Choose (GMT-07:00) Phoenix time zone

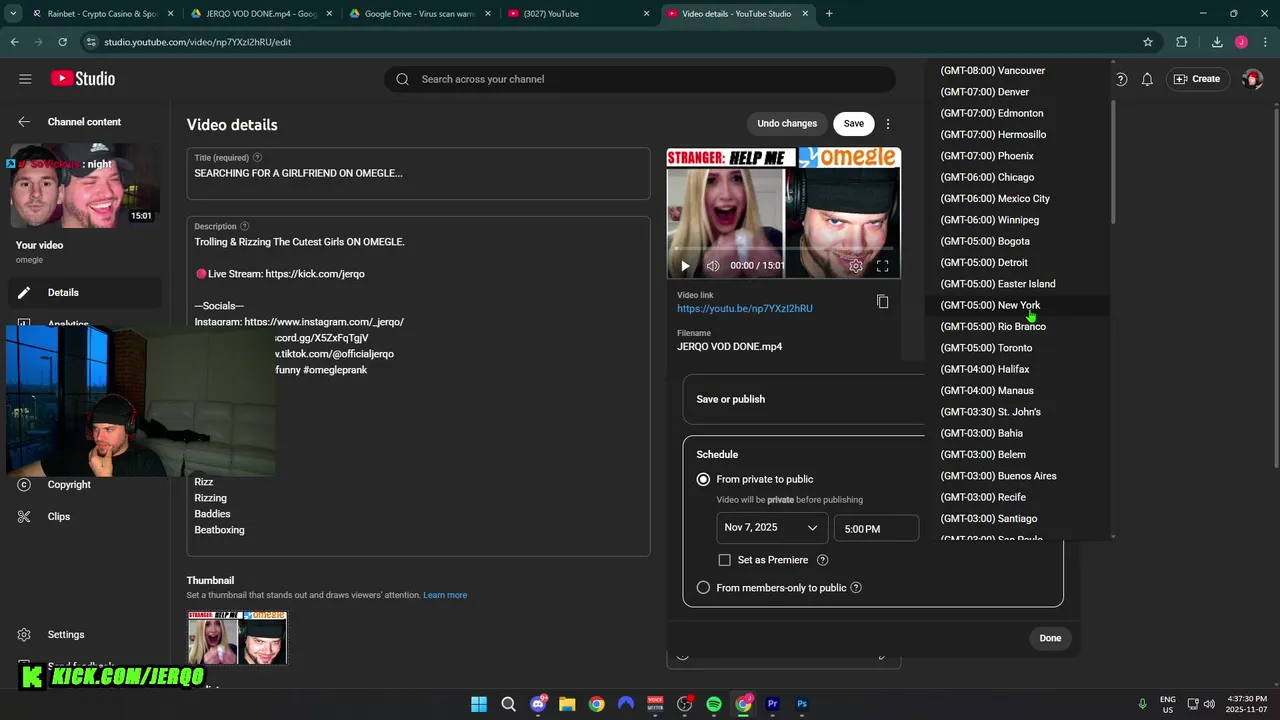click(x=1018, y=156)
